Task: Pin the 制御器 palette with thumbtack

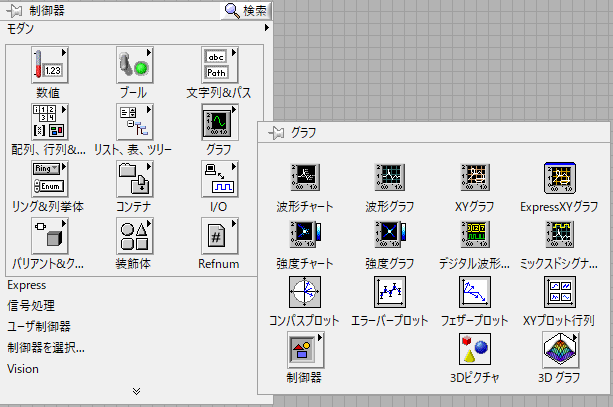Action: [15, 11]
